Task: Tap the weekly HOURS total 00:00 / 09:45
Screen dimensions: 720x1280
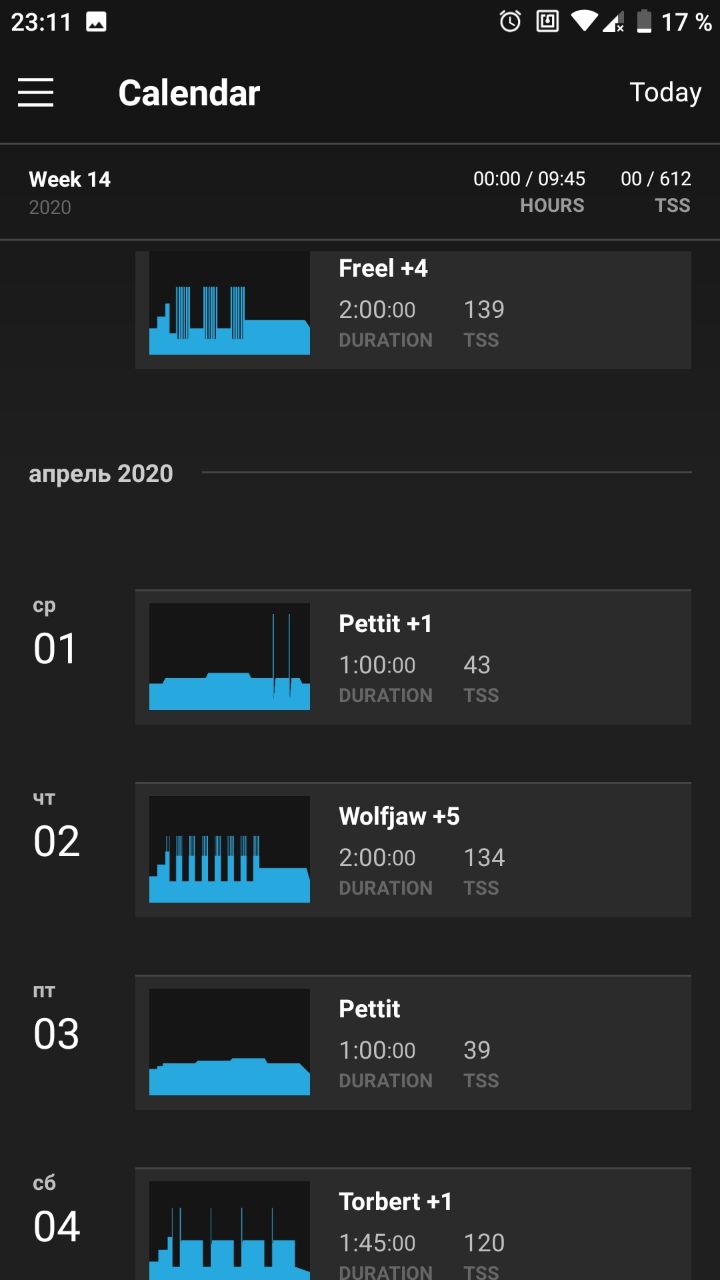Action: click(x=529, y=179)
